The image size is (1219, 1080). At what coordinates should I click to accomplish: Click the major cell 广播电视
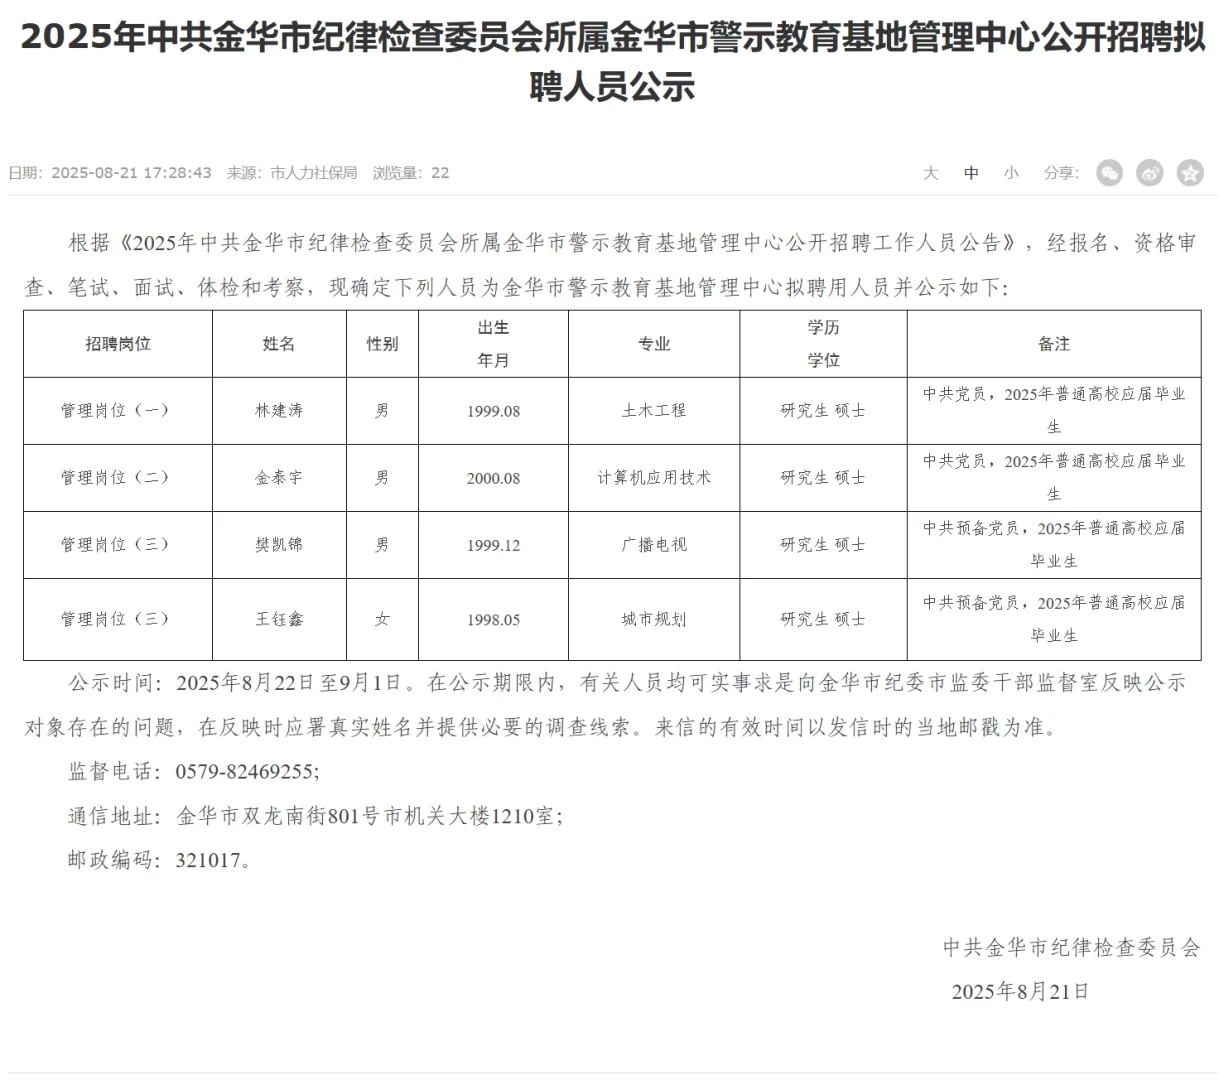[x=654, y=545]
